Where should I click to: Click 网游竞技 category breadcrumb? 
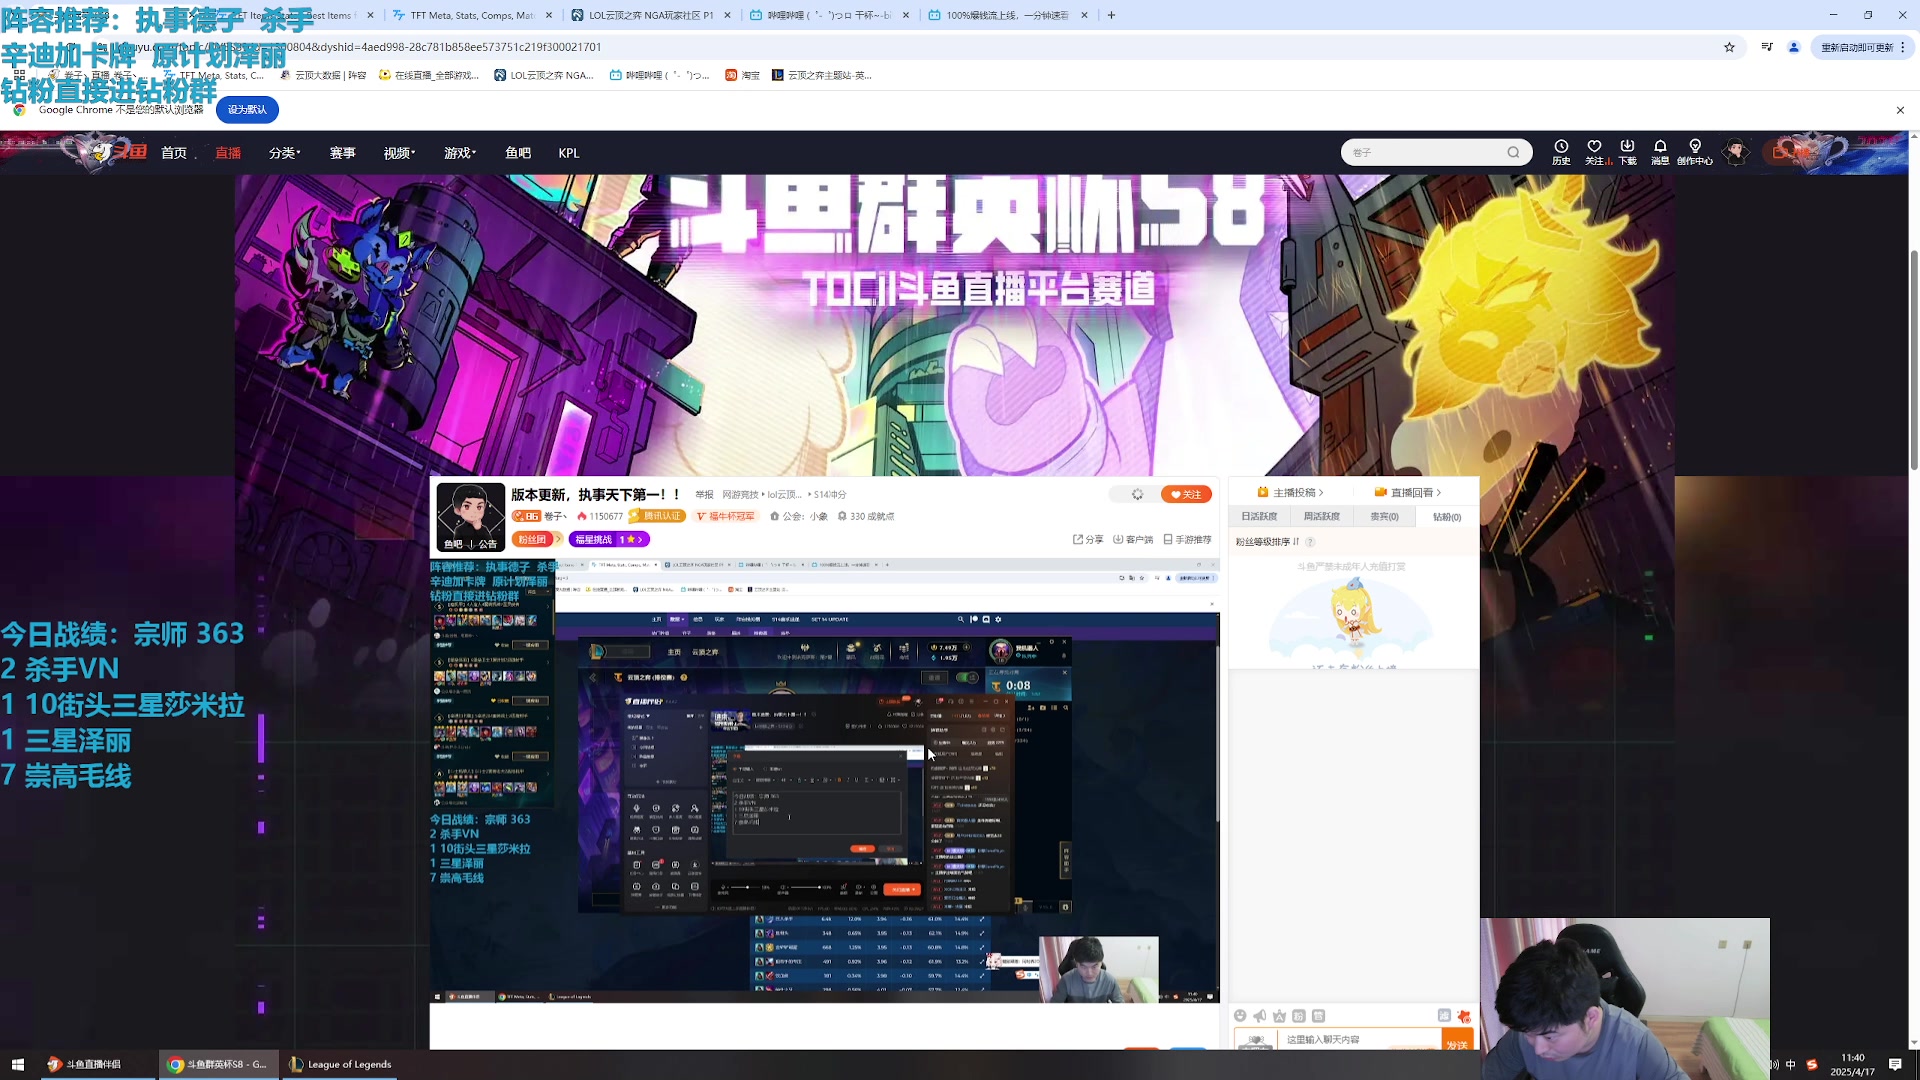click(x=740, y=494)
